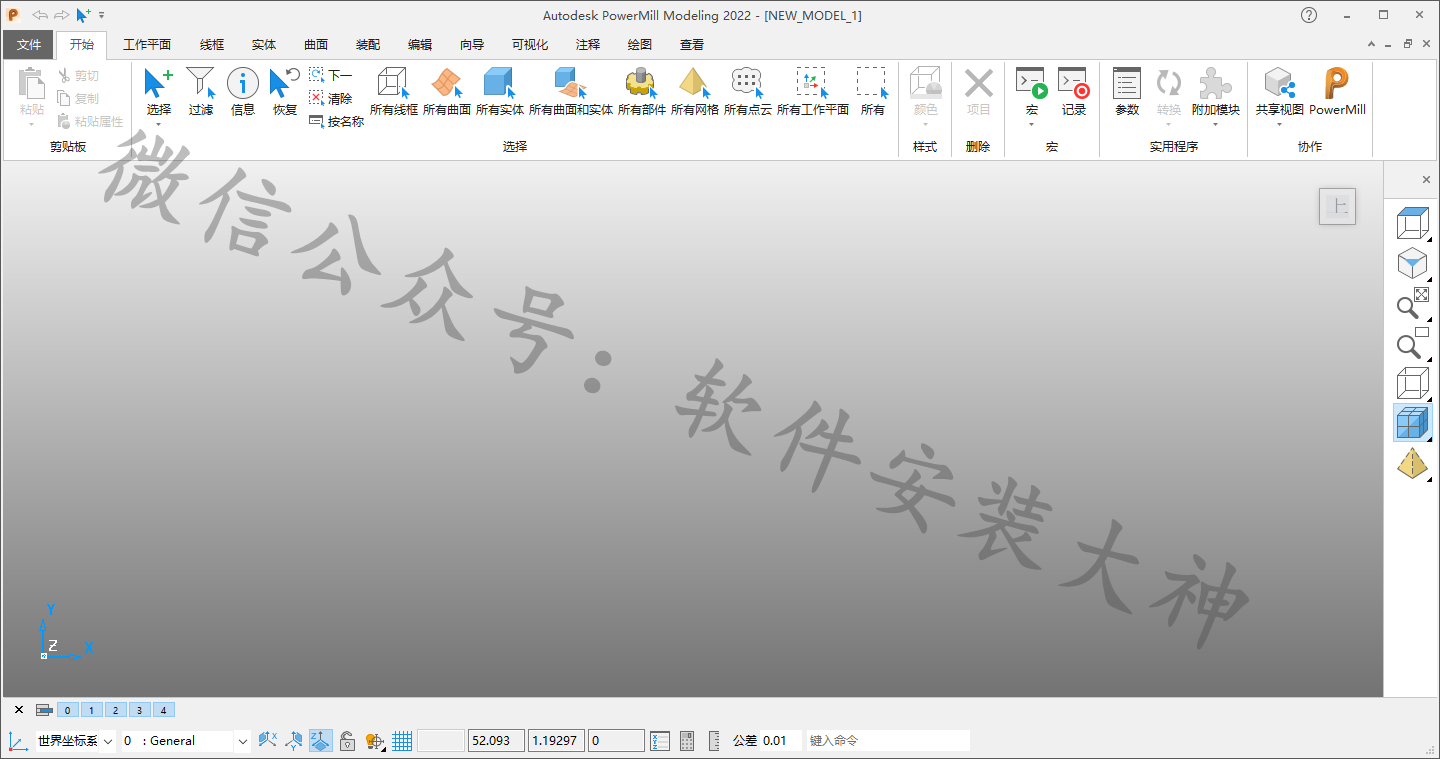Open the 实体 ribbon tab

(264, 44)
